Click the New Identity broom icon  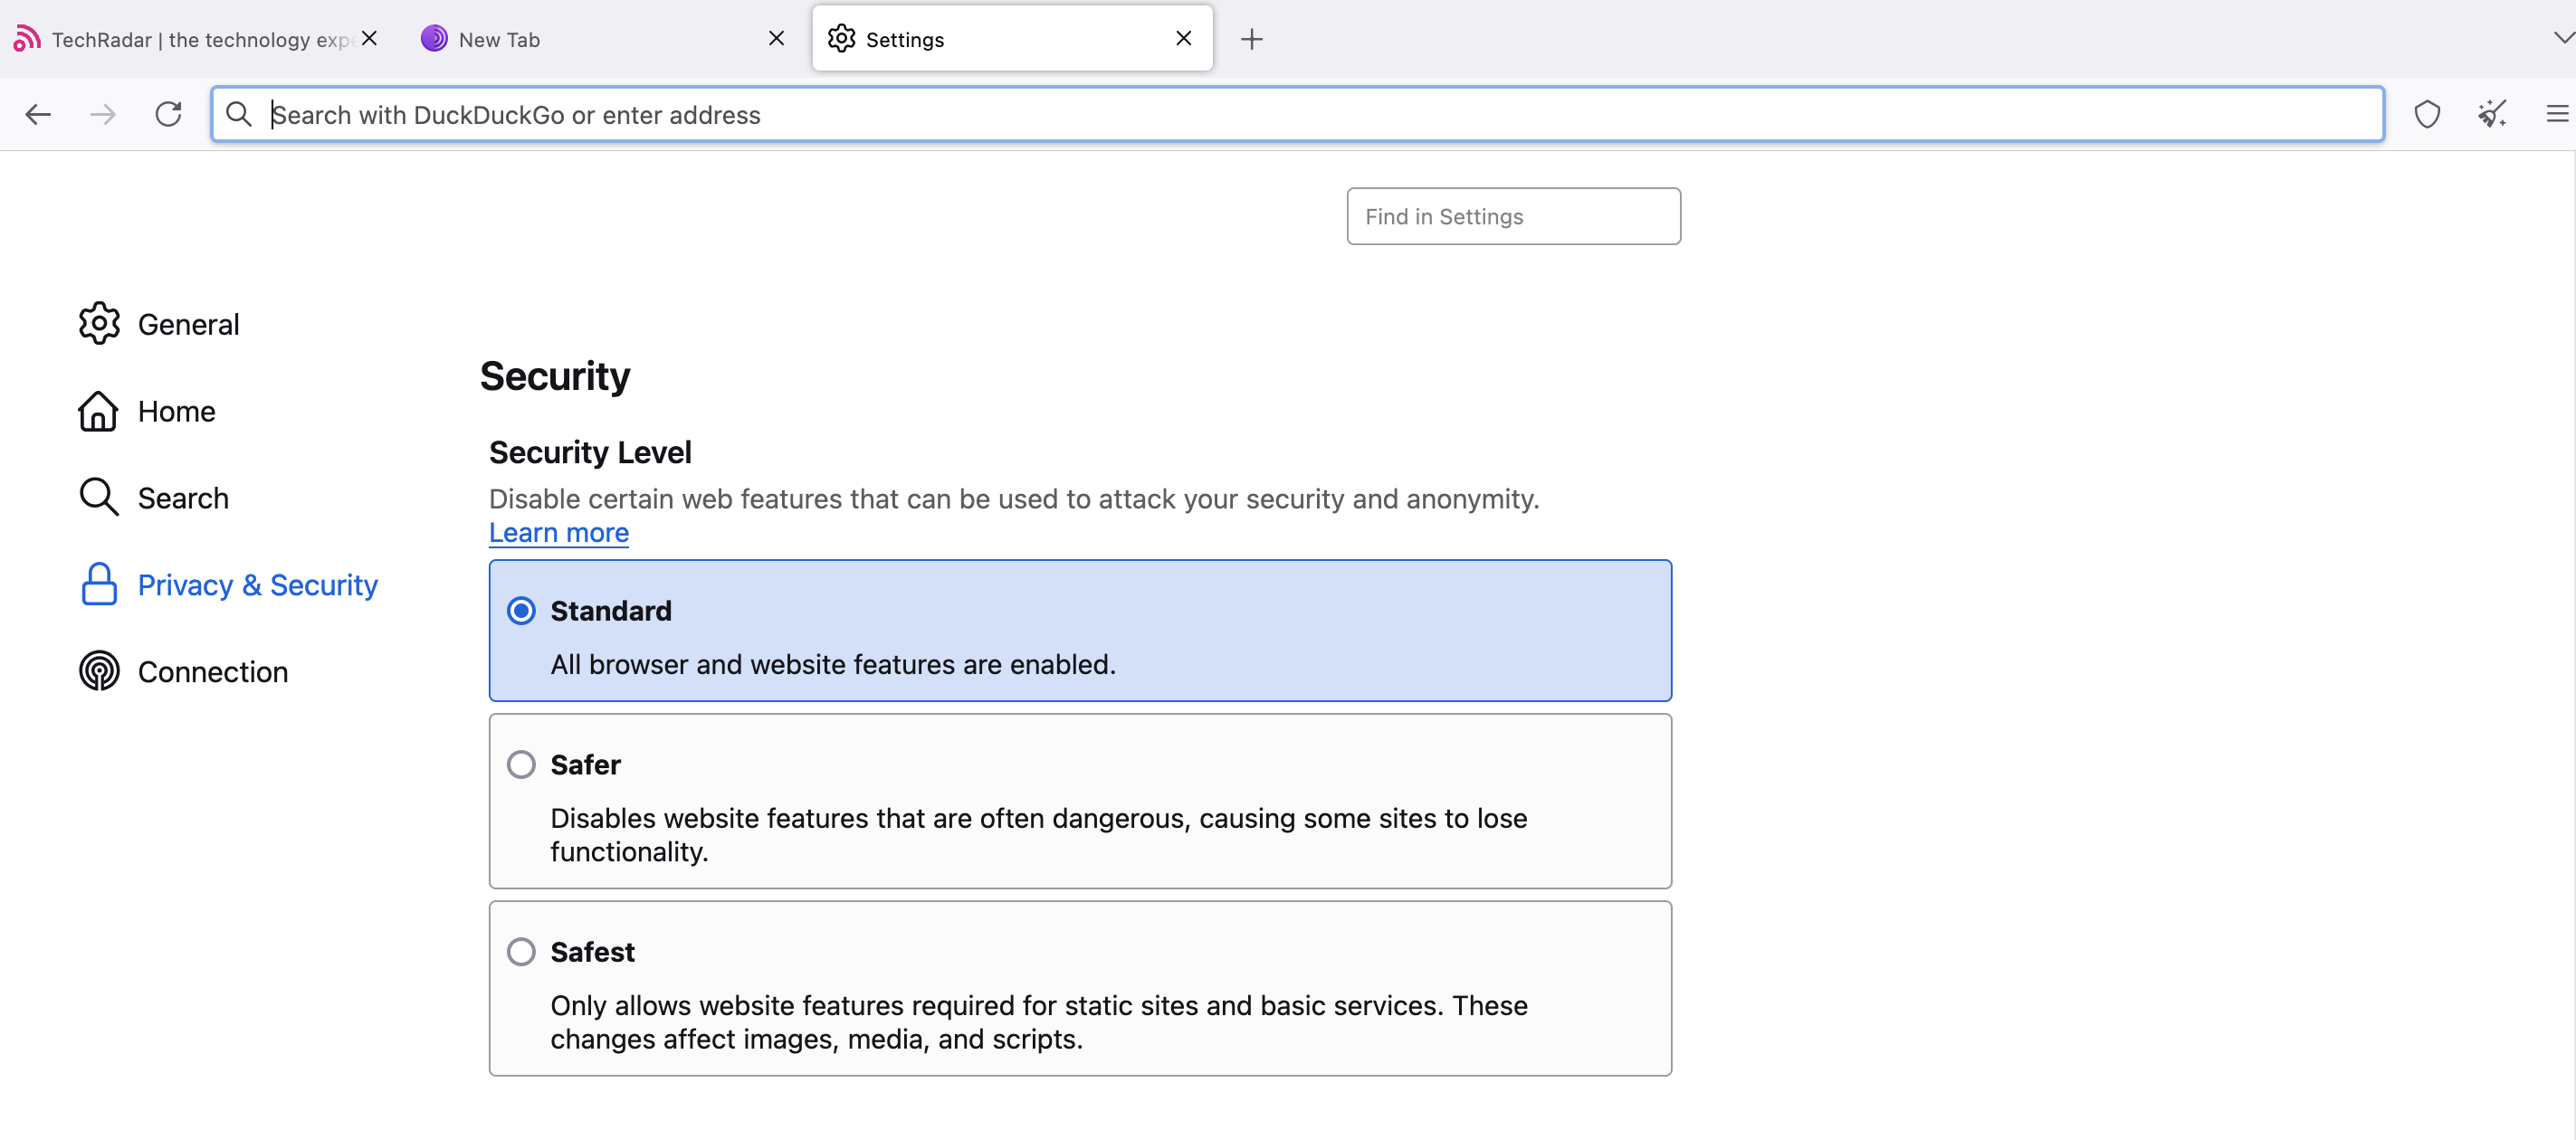coord(2492,114)
